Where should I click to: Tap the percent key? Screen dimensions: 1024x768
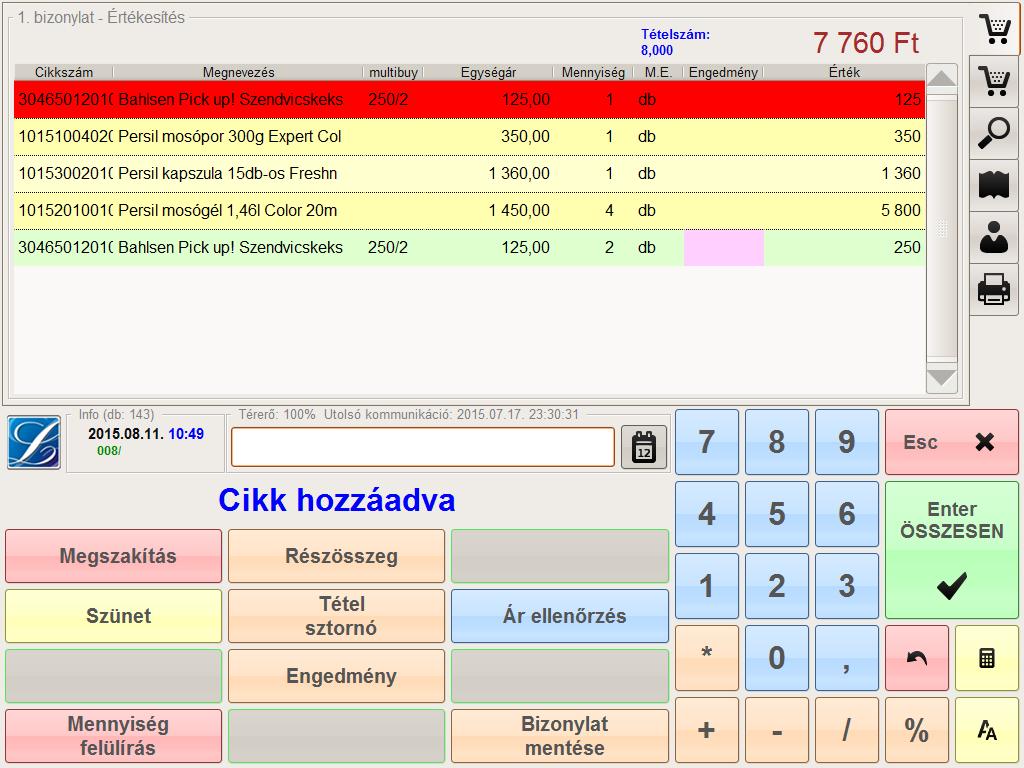click(x=917, y=730)
